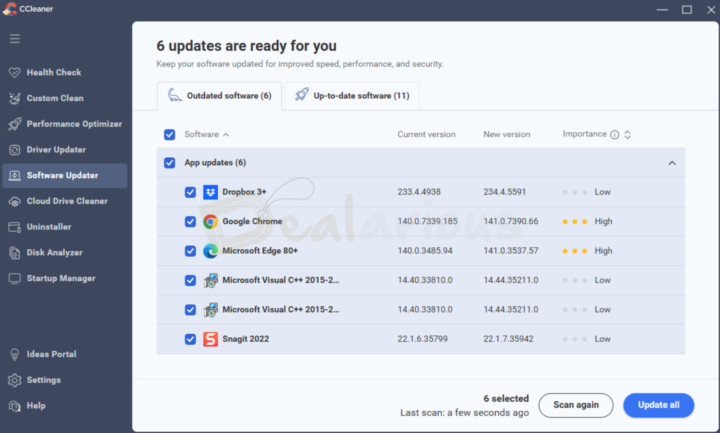
Task: Open Performance Optimizer in sidebar
Action: click(x=73, y=124)
